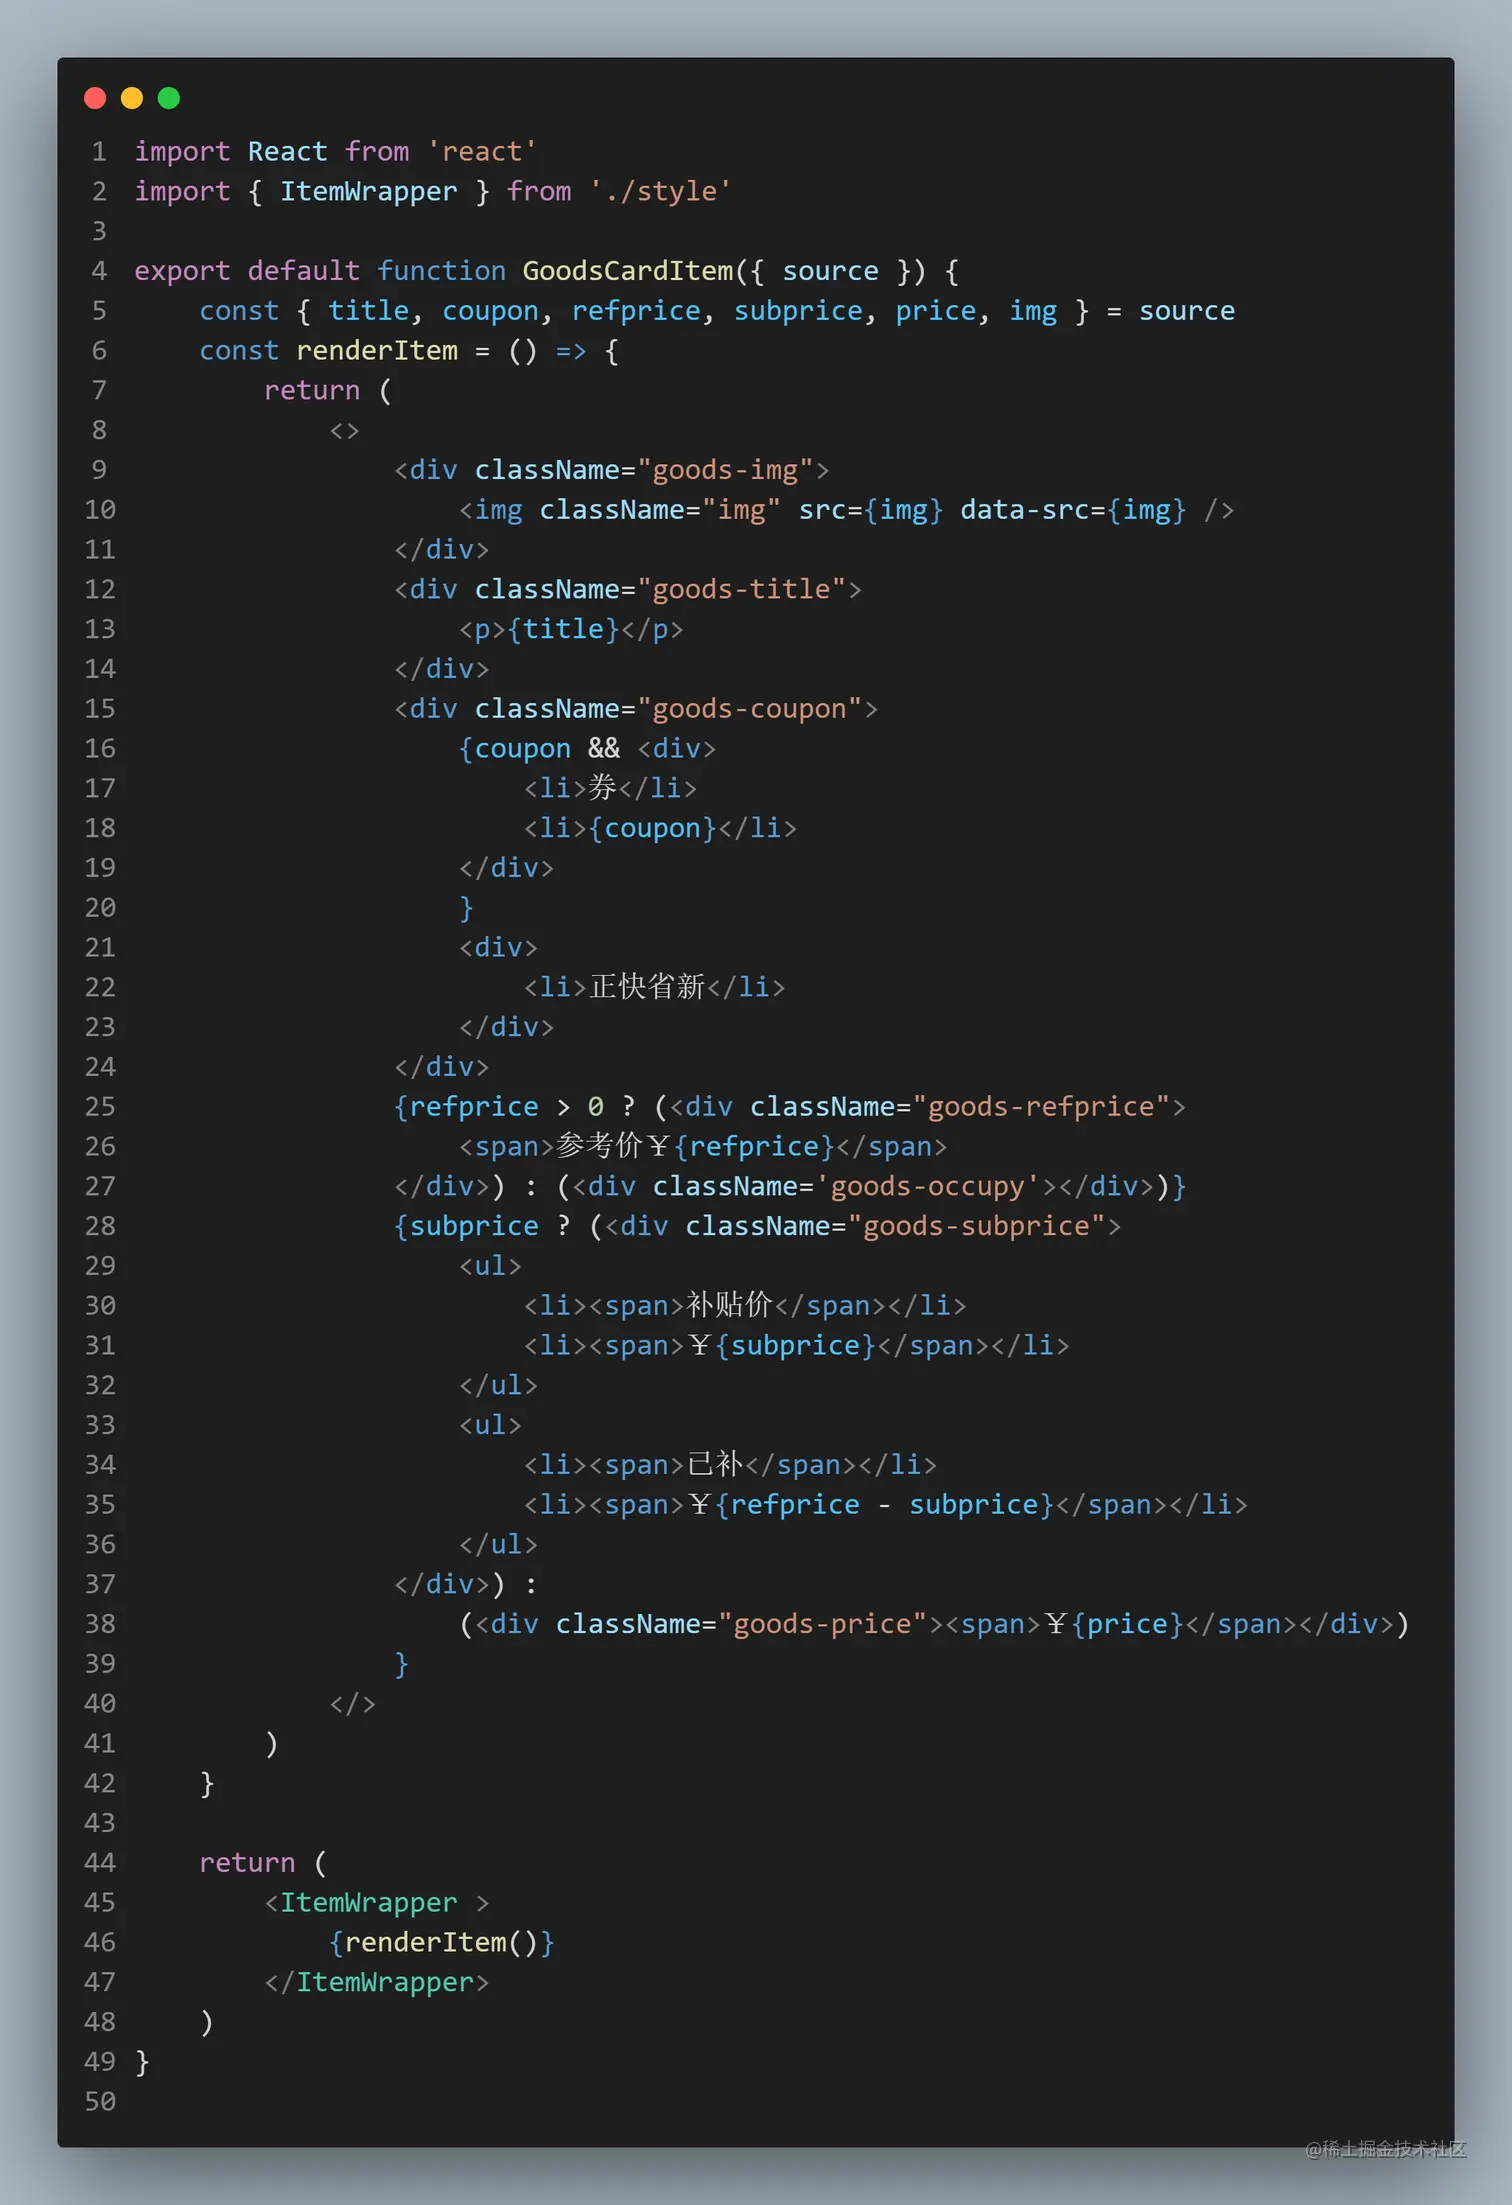Viewport: 1512px width, 2205px height.
Task: Click the text 正快省新
Action: (x=647, y=987)
